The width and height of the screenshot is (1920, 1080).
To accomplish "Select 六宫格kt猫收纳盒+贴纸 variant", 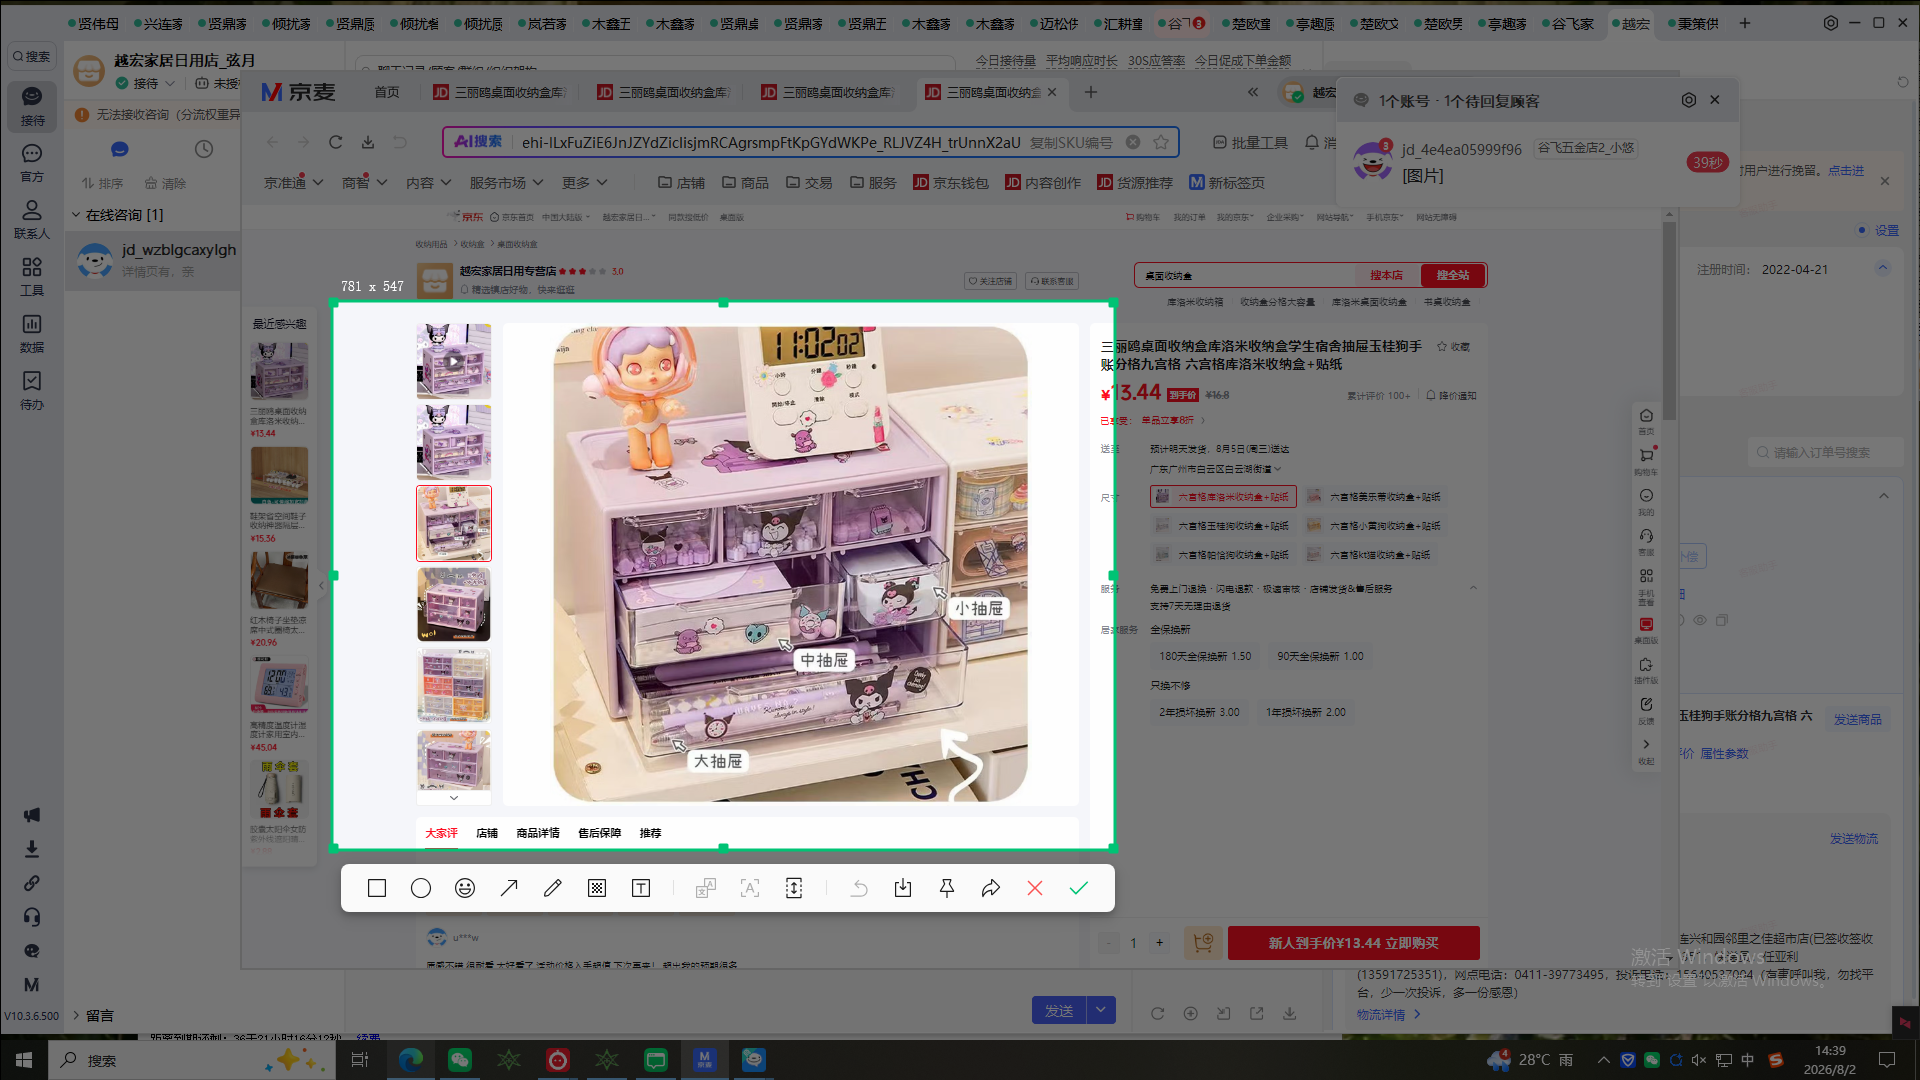I will [x=1369, y=555].
